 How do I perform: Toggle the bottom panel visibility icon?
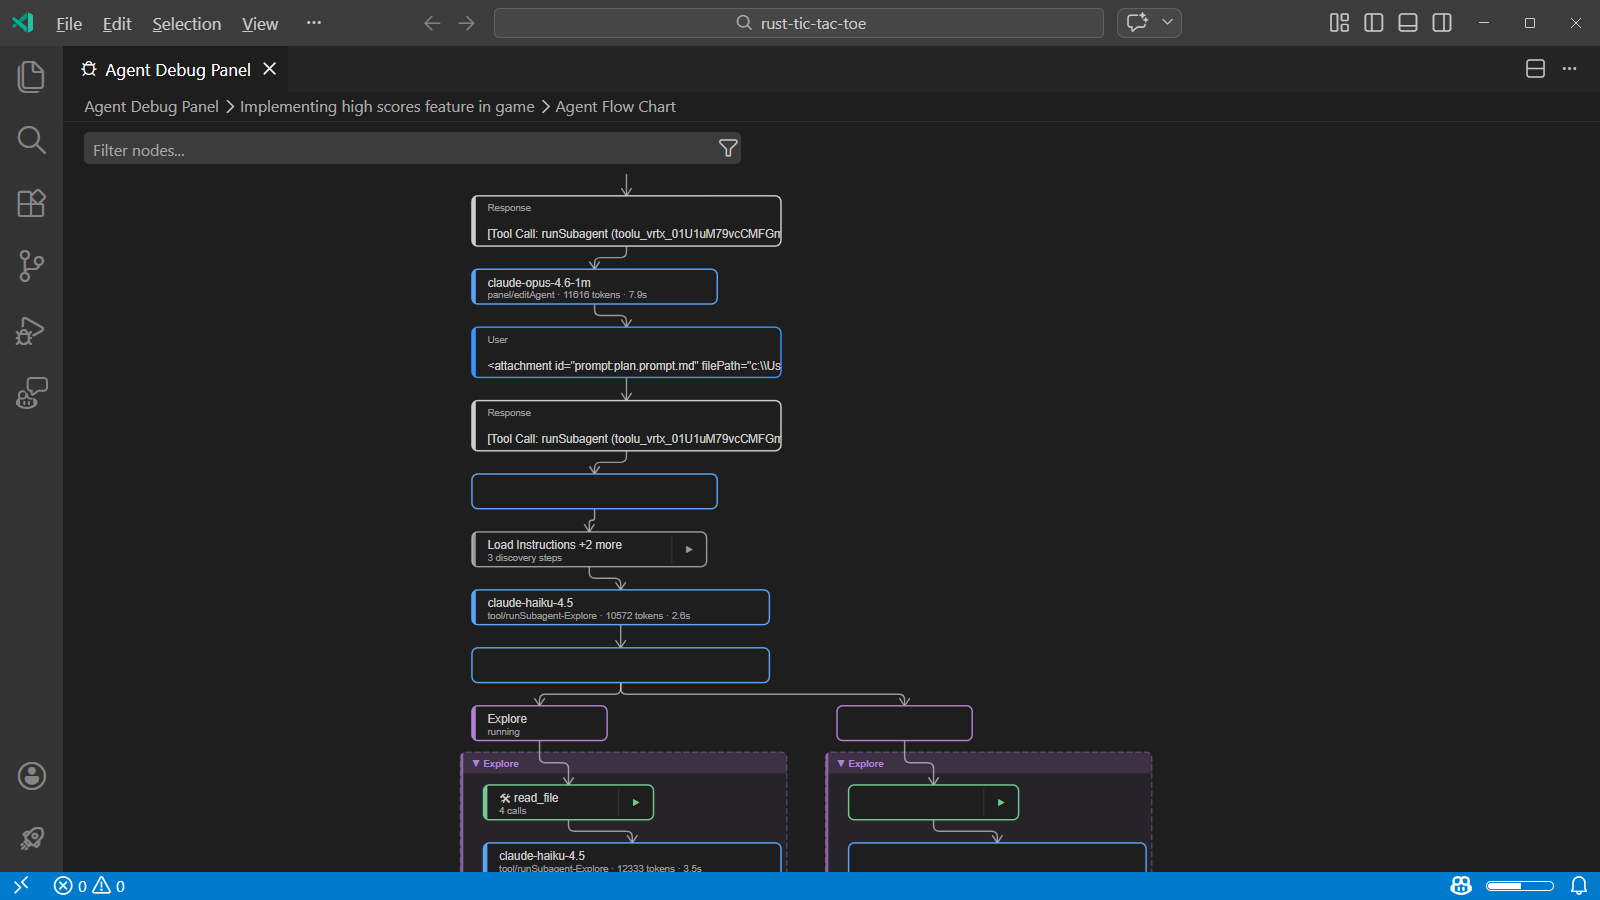click(1407, 22)
